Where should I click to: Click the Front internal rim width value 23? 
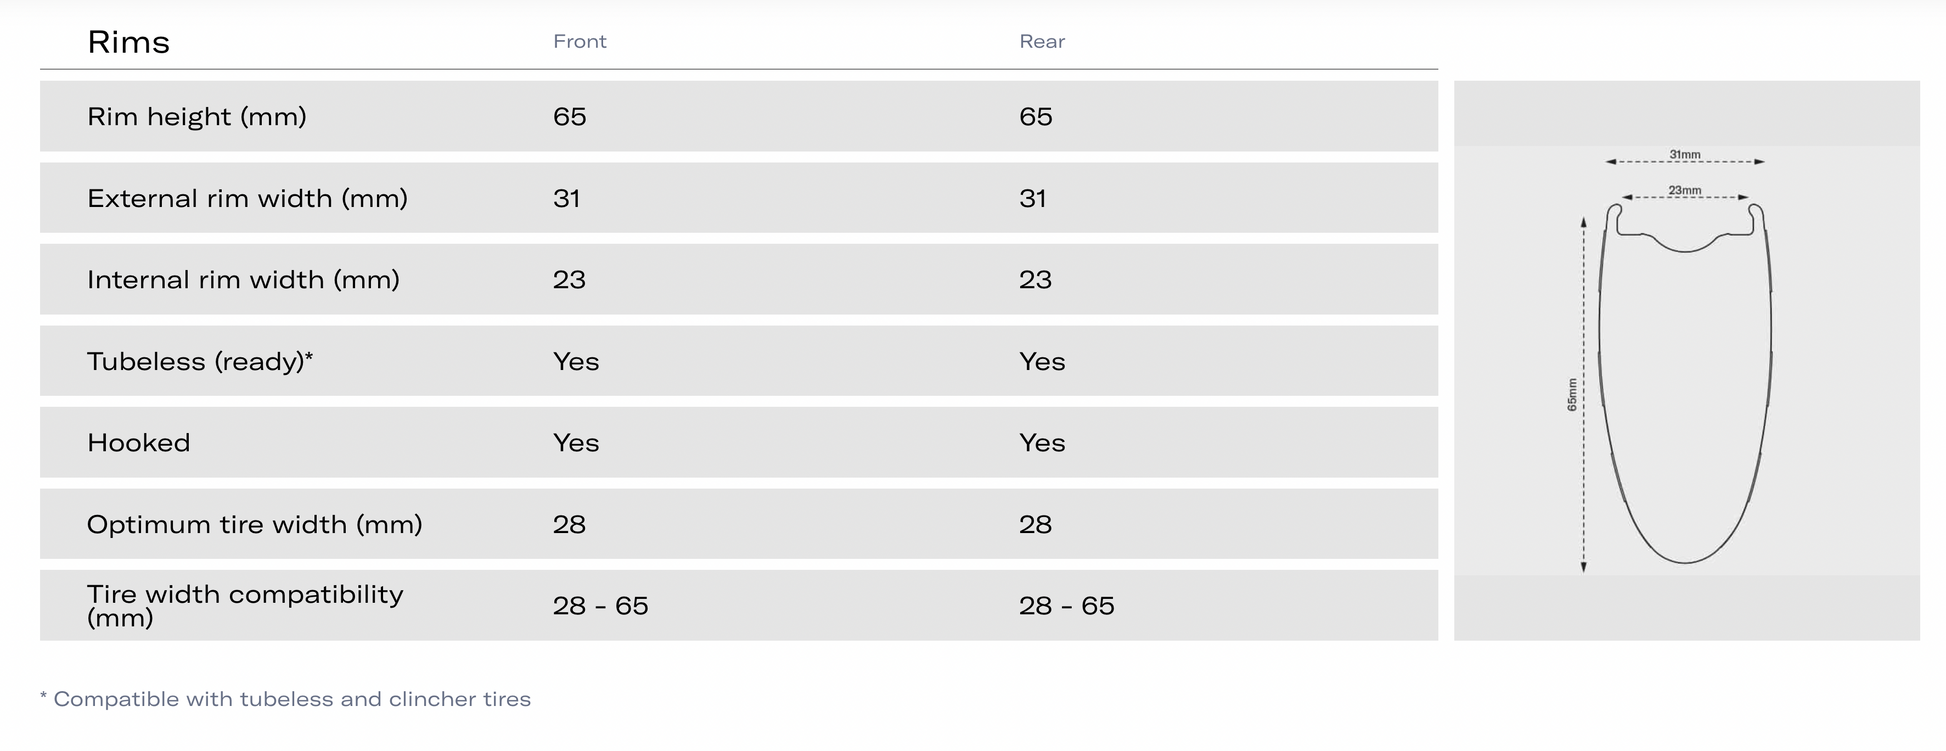[569, 280]
